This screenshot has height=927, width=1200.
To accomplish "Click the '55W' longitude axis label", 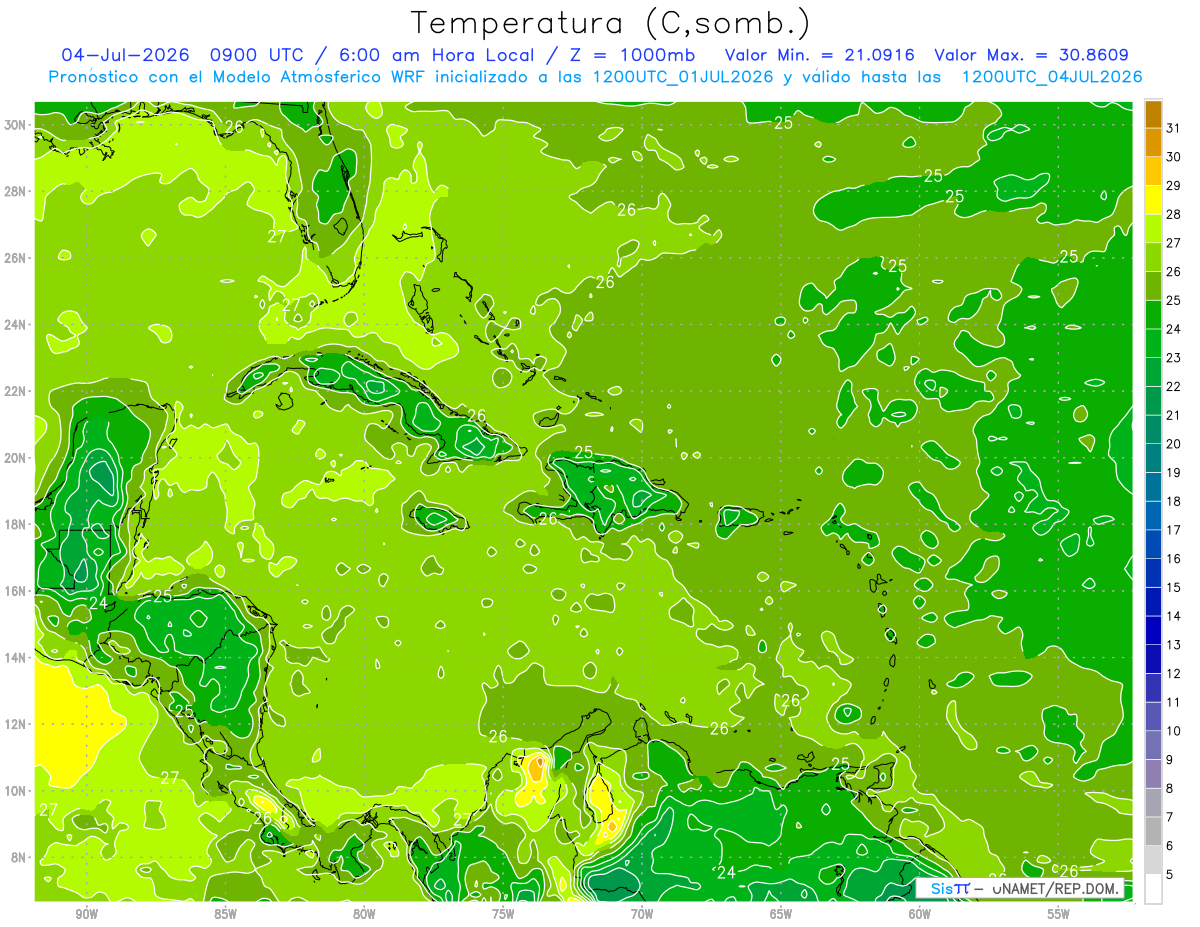I will pos(1059,914).
